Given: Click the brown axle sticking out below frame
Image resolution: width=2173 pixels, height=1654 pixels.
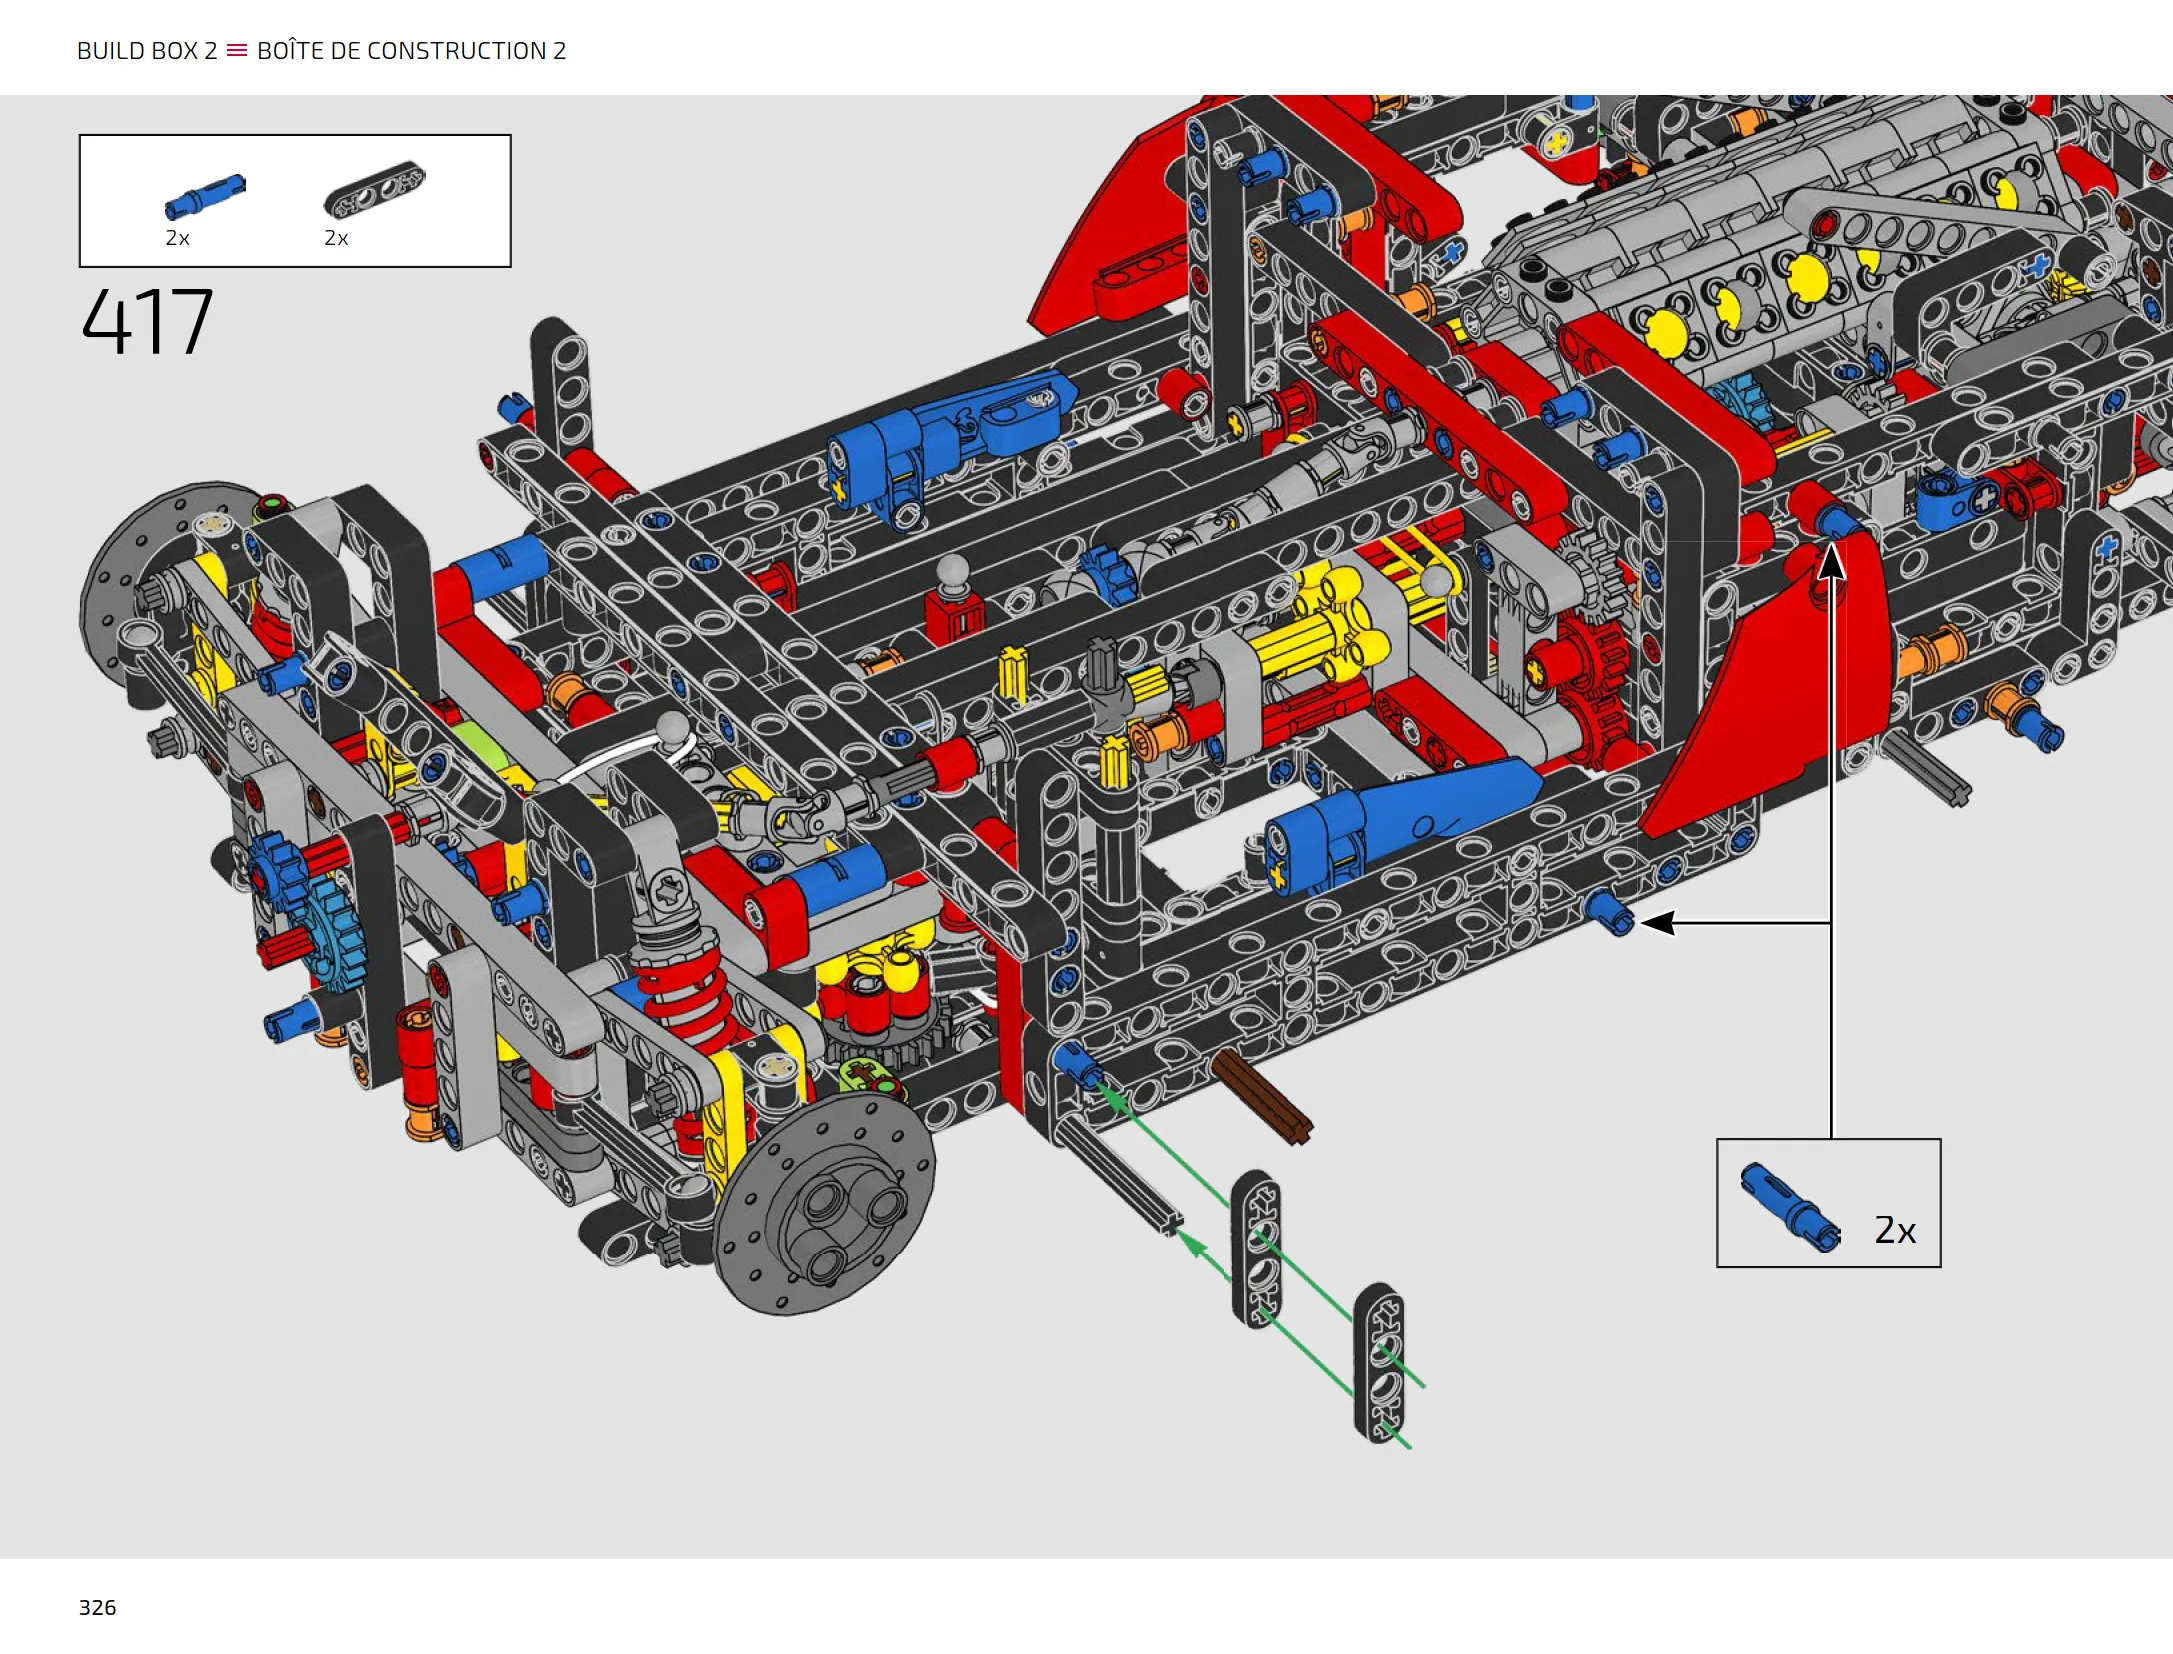Looking at the screenshot, I should [x=1262, y=1096].
